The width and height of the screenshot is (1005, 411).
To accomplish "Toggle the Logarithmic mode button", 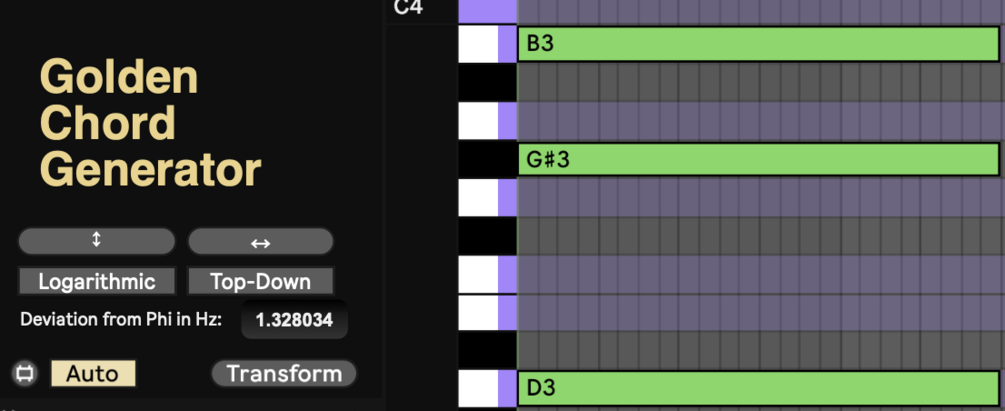I will point(97,282).
